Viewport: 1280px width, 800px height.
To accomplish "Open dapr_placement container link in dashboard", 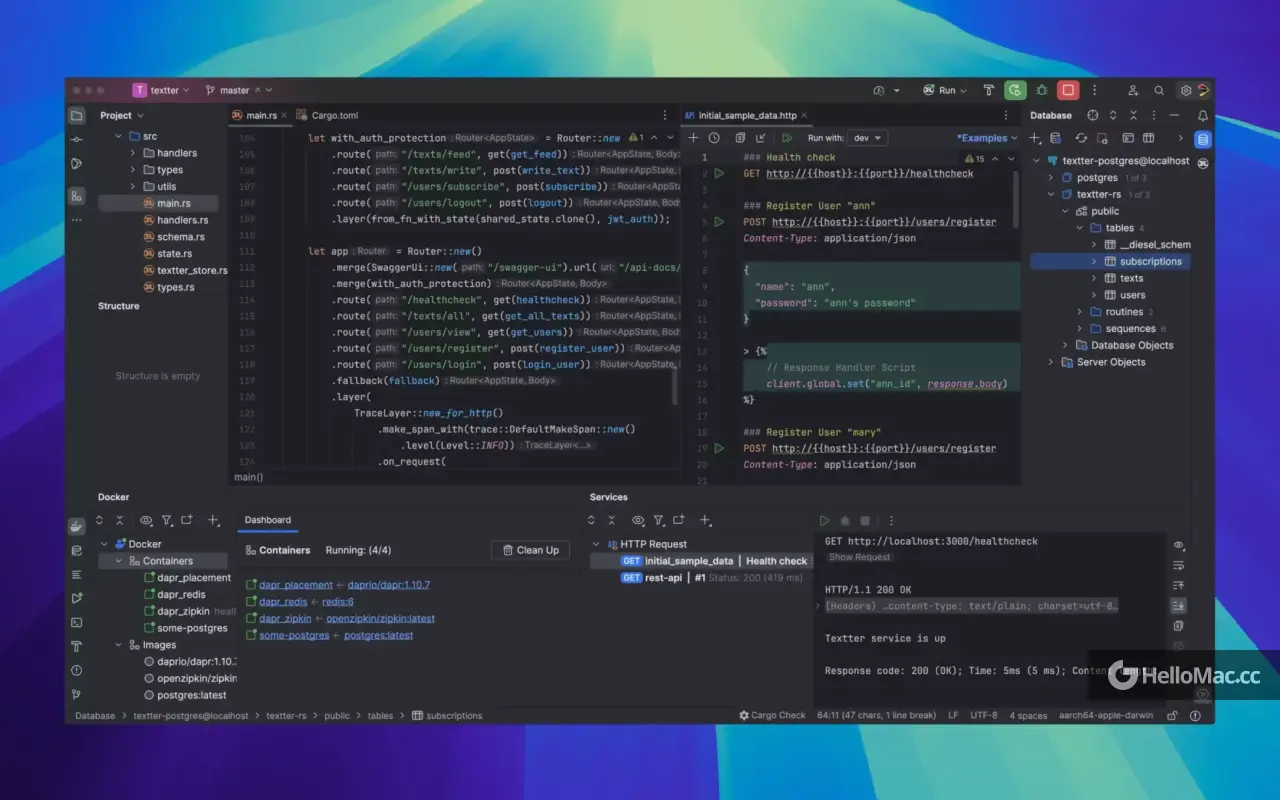I will (x=296, y=585).
